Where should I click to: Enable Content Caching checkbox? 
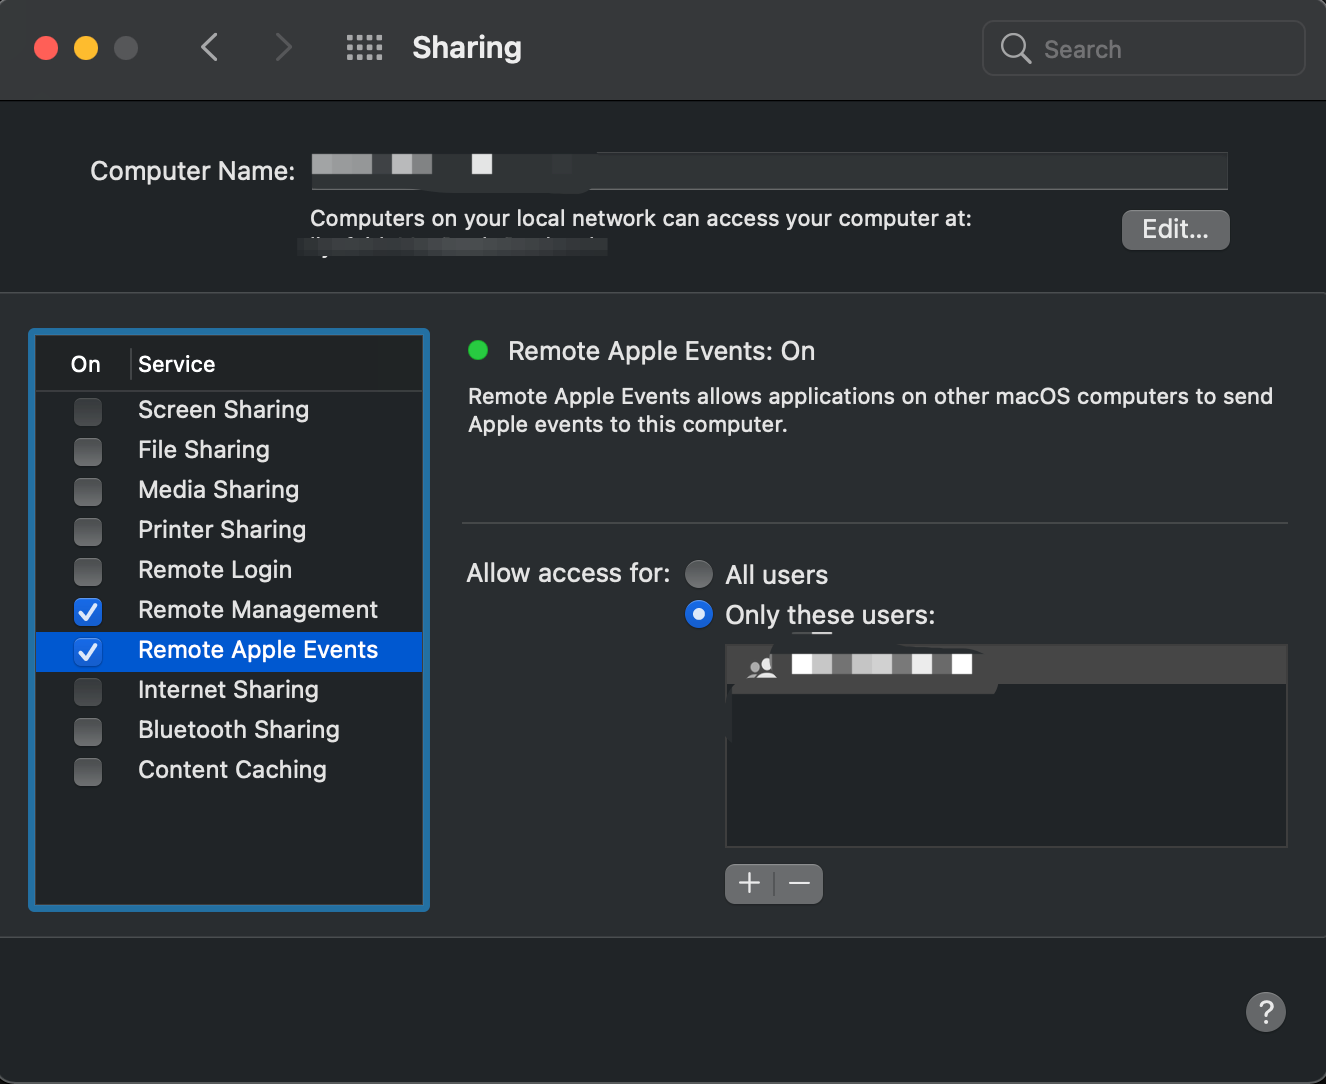point(88,771)
